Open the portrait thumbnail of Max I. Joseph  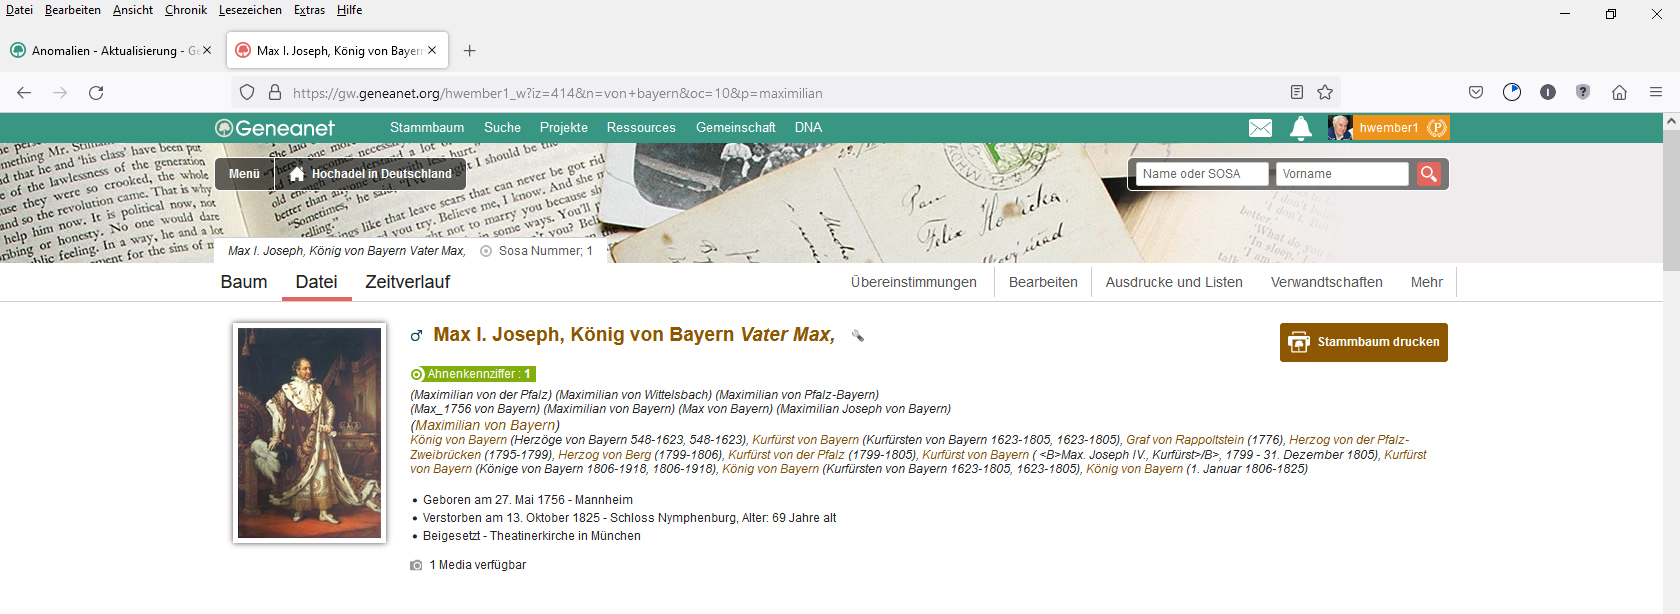309,433
